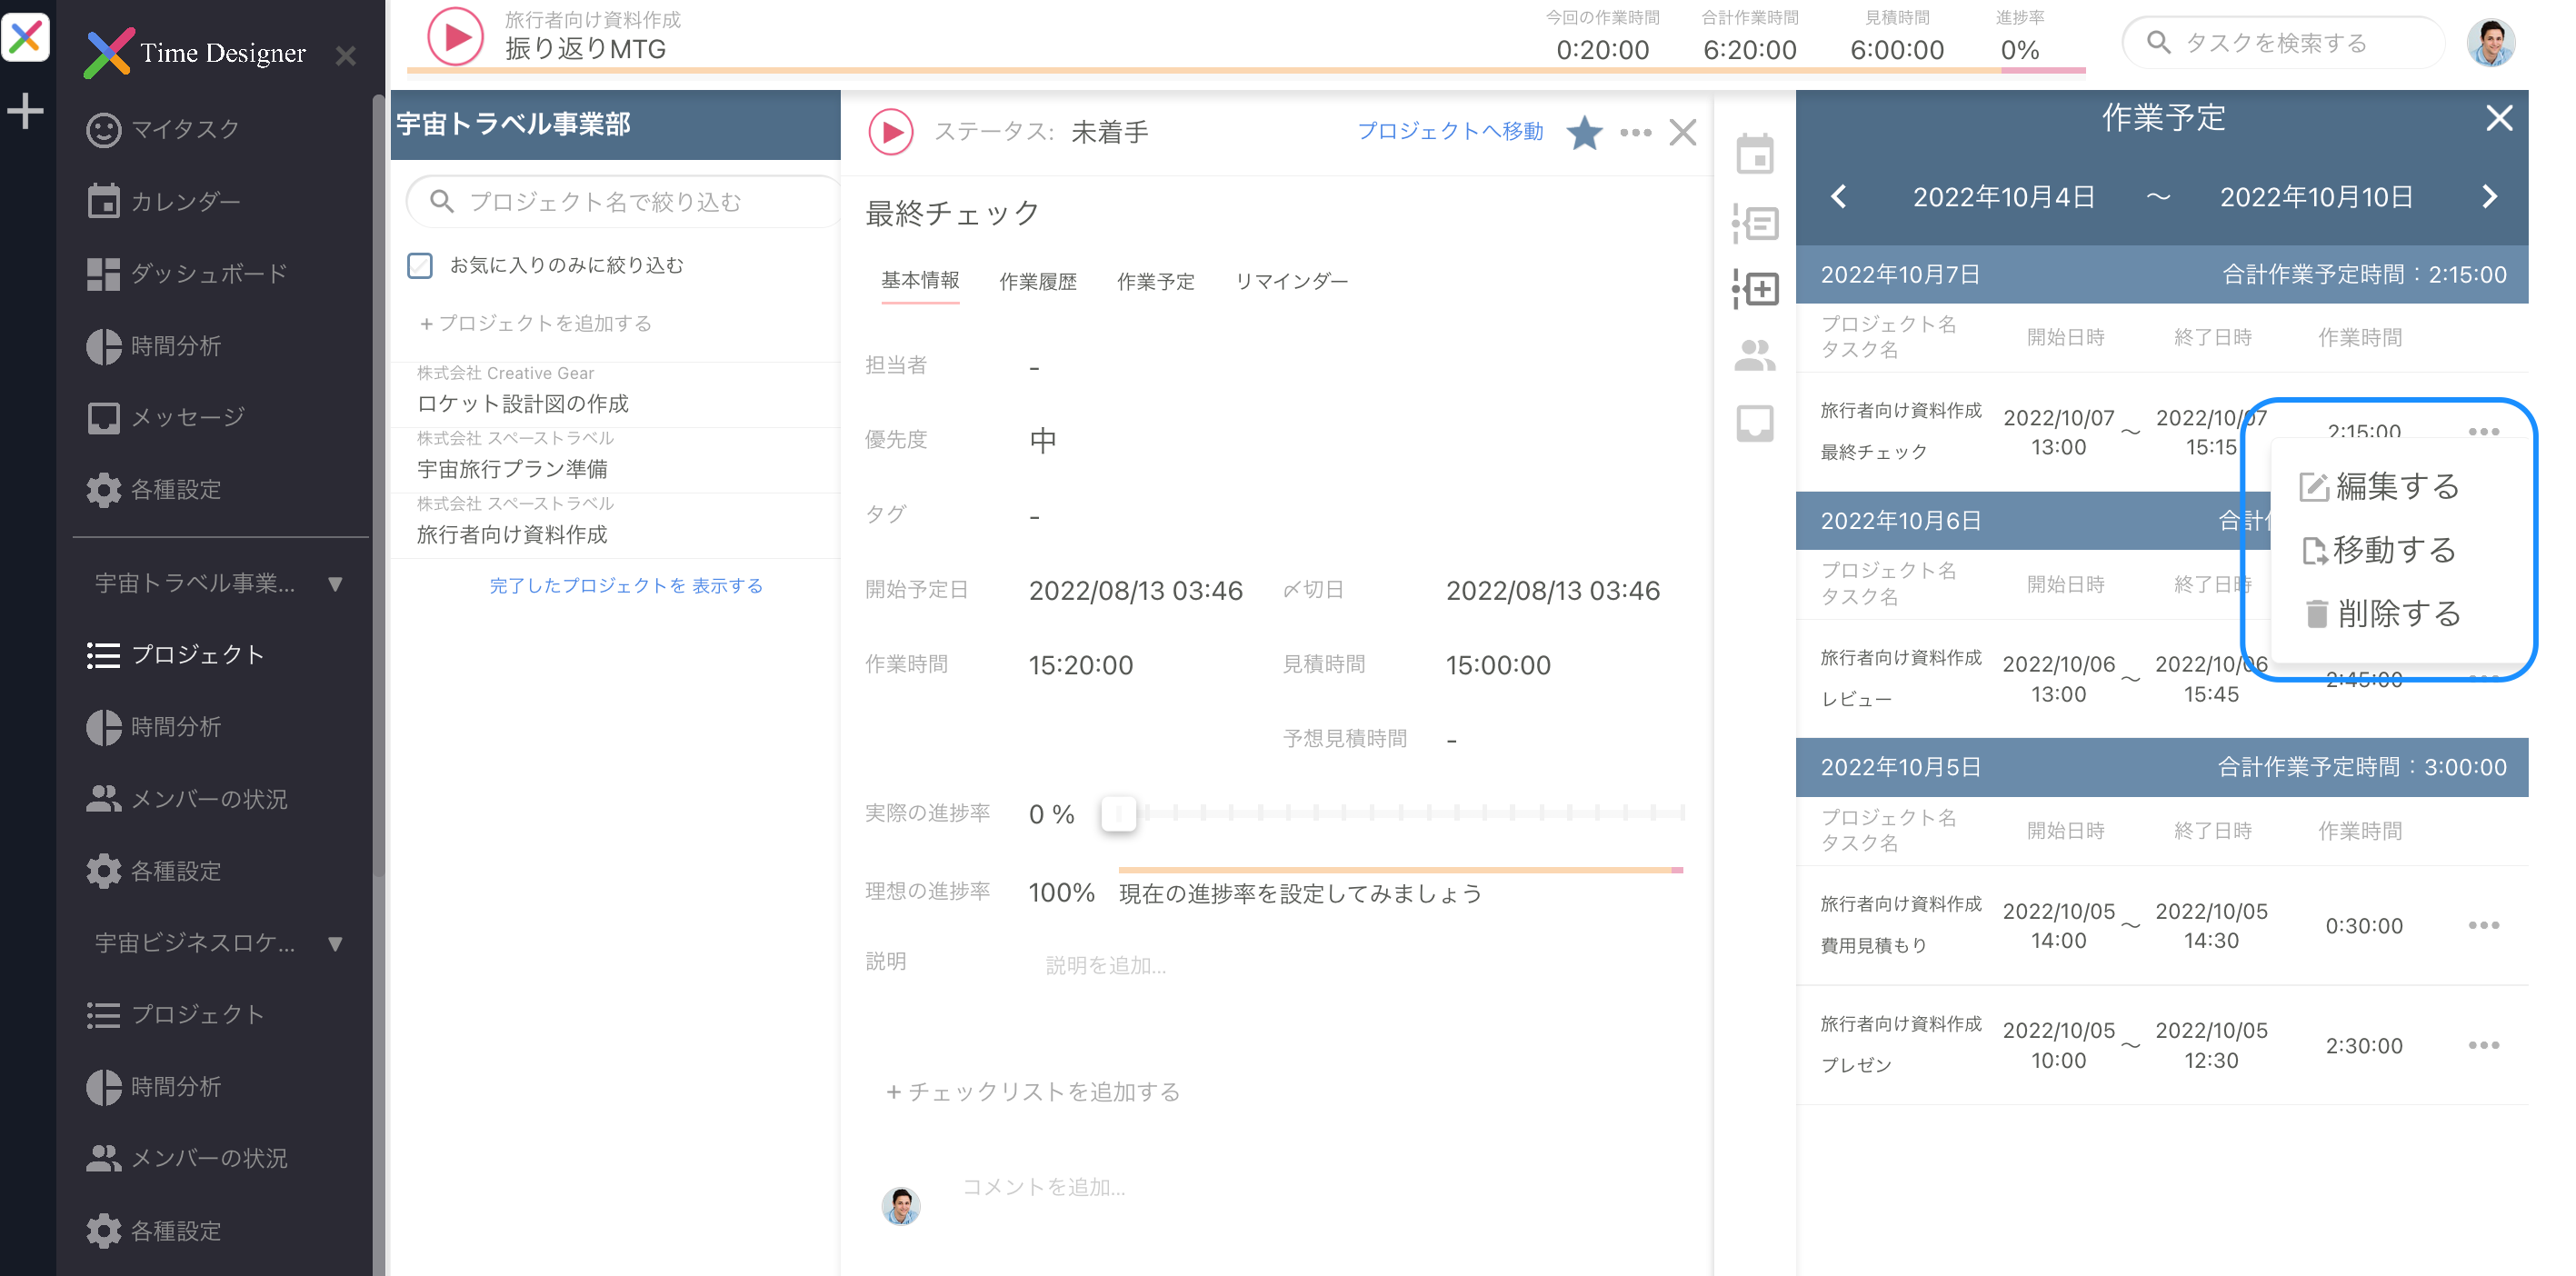Click the favorite star icon

(1584, 132)
